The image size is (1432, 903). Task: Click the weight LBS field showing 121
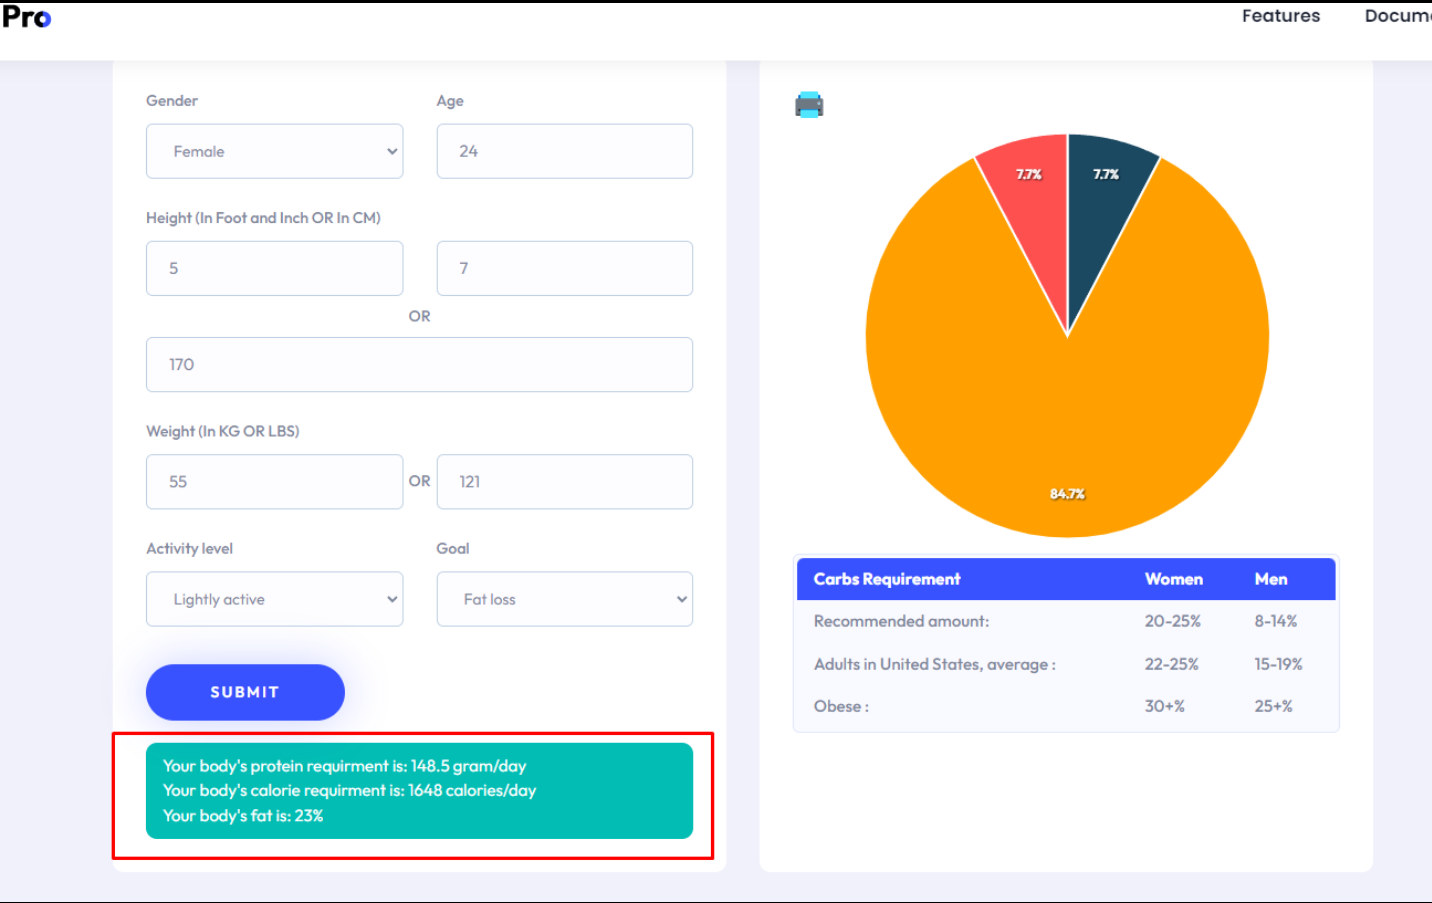[564, 482]
